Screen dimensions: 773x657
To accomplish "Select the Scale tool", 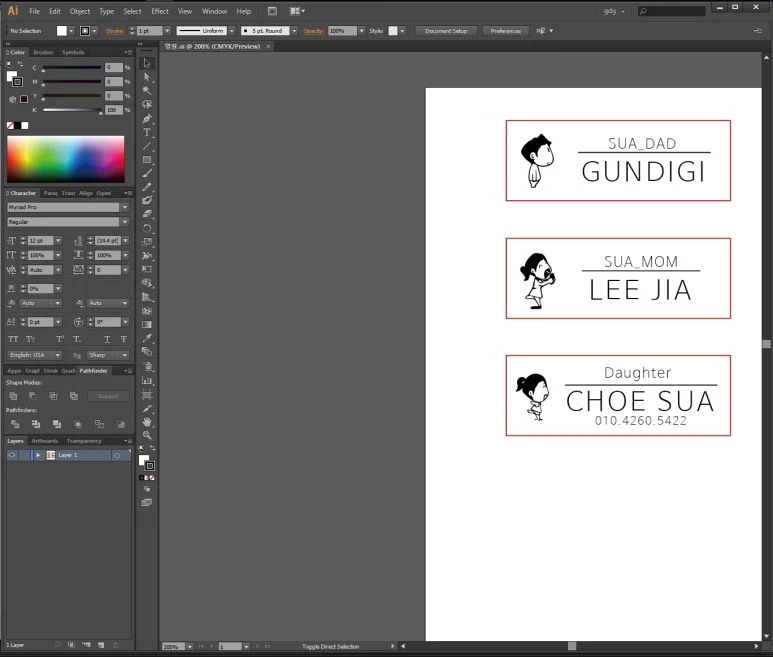I will click(147, 242).
